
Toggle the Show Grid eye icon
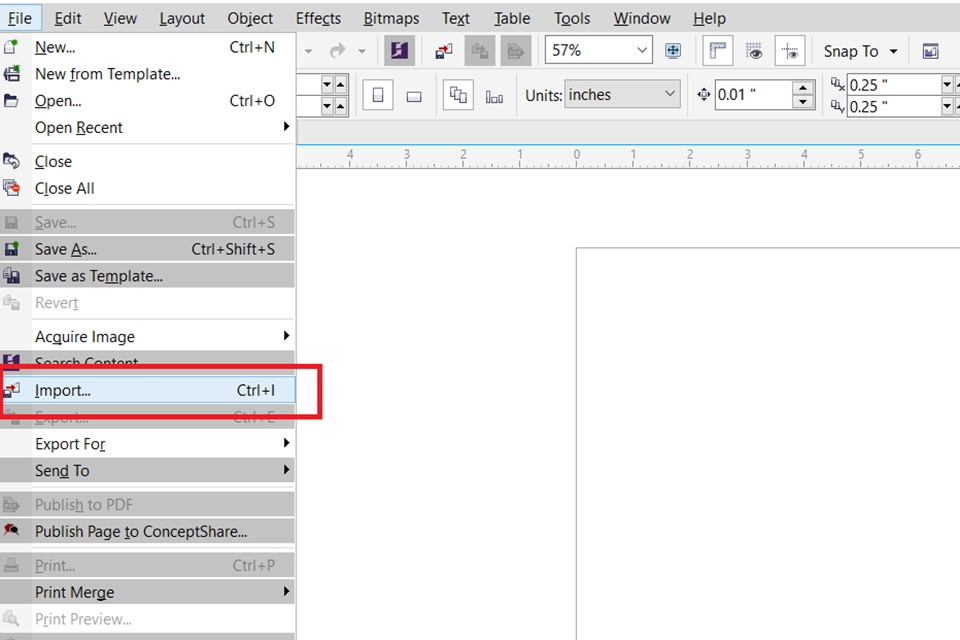pos(754,51)
